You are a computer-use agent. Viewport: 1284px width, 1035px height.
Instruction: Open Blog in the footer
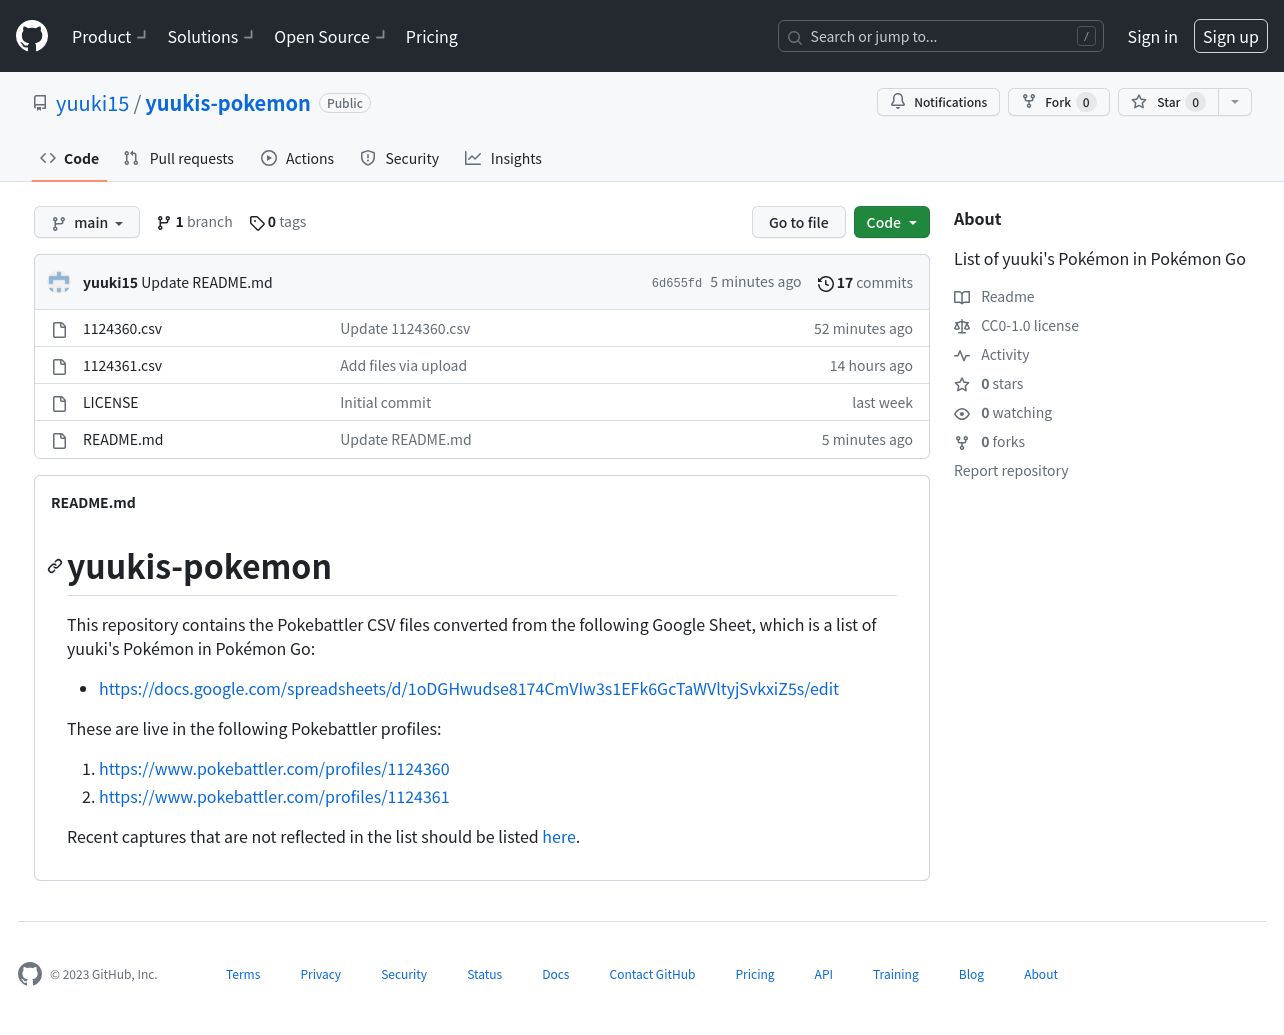tap(971, 975)
